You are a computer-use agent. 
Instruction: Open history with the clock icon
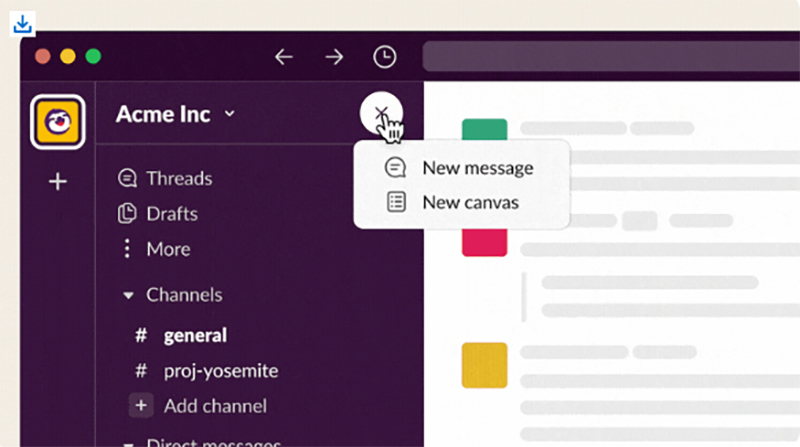384,57
